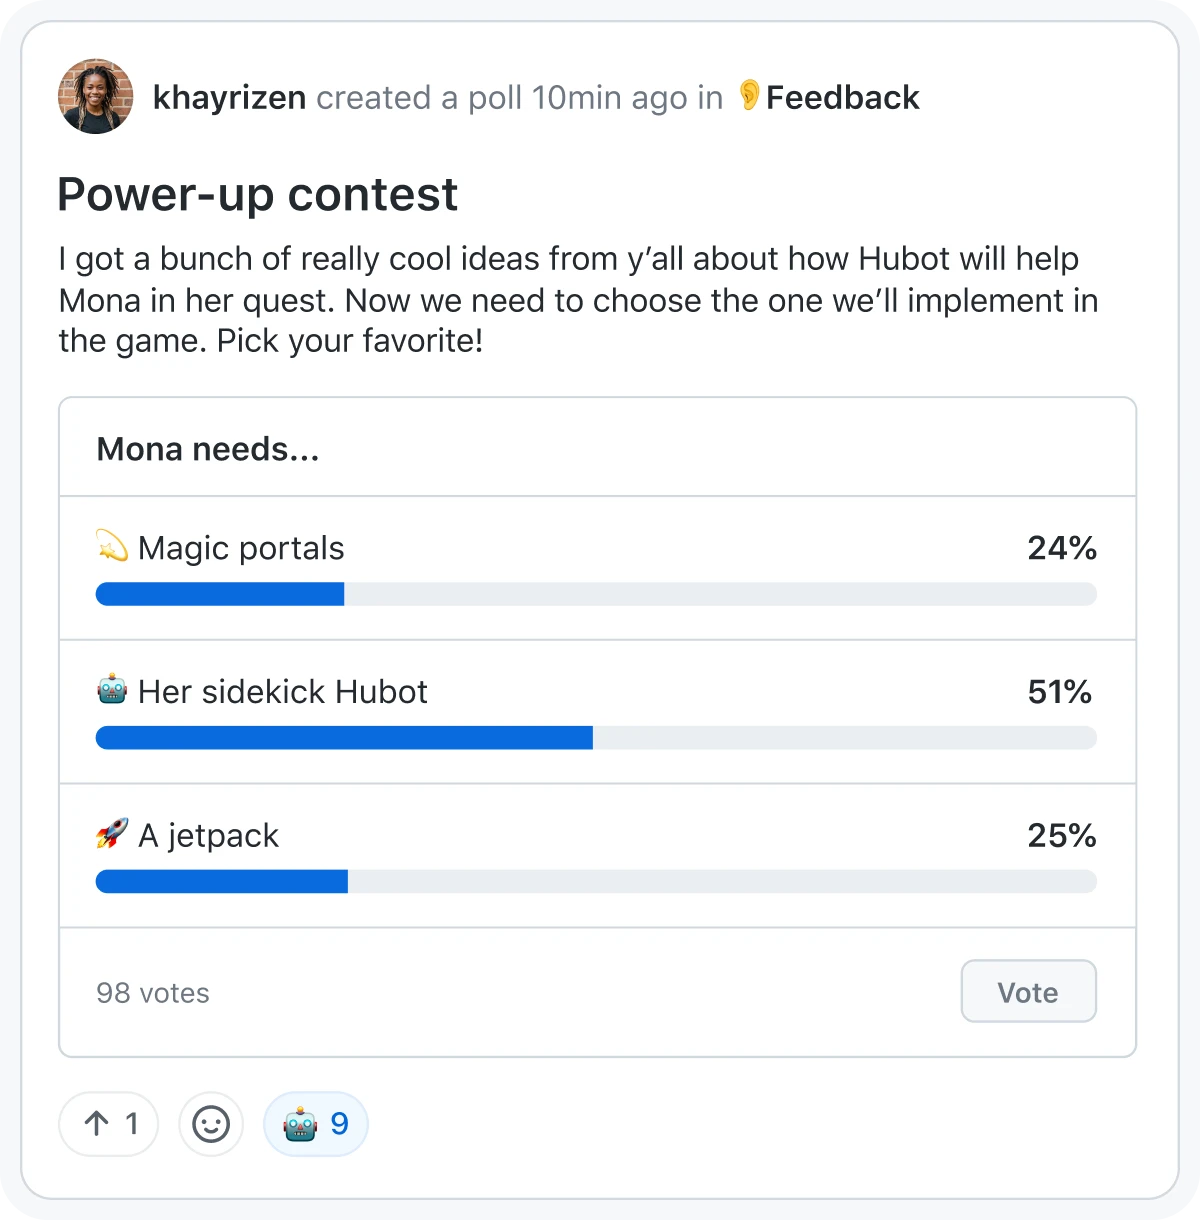Click the khayrizen username link
1200x1220 pixels.
click(x=229, y=97)
